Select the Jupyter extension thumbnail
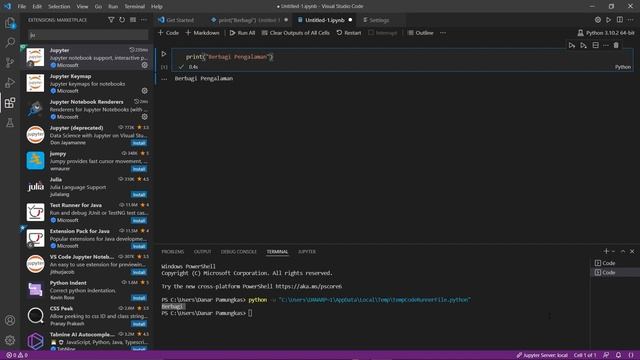This screenshot has width=640, height=360. 36,57
